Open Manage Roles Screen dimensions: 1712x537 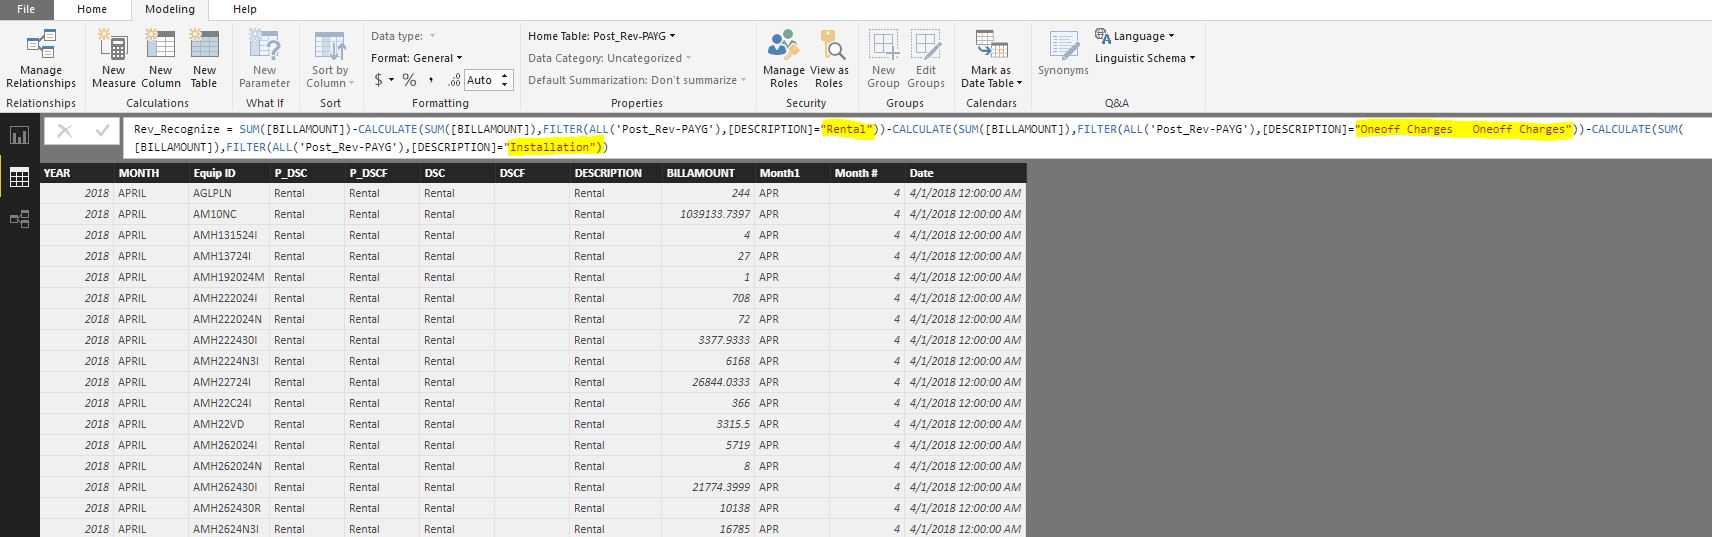click(x=783, y=59)
